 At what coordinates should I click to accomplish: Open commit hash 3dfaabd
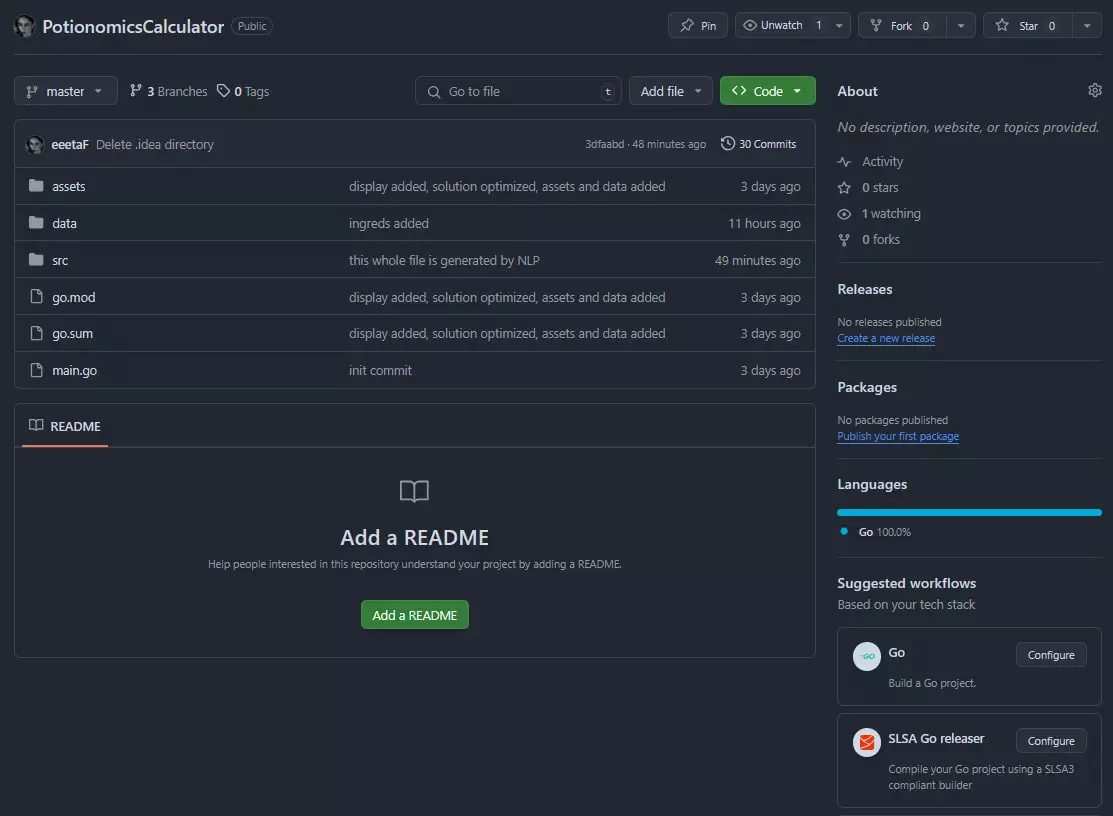pos(604,144)
